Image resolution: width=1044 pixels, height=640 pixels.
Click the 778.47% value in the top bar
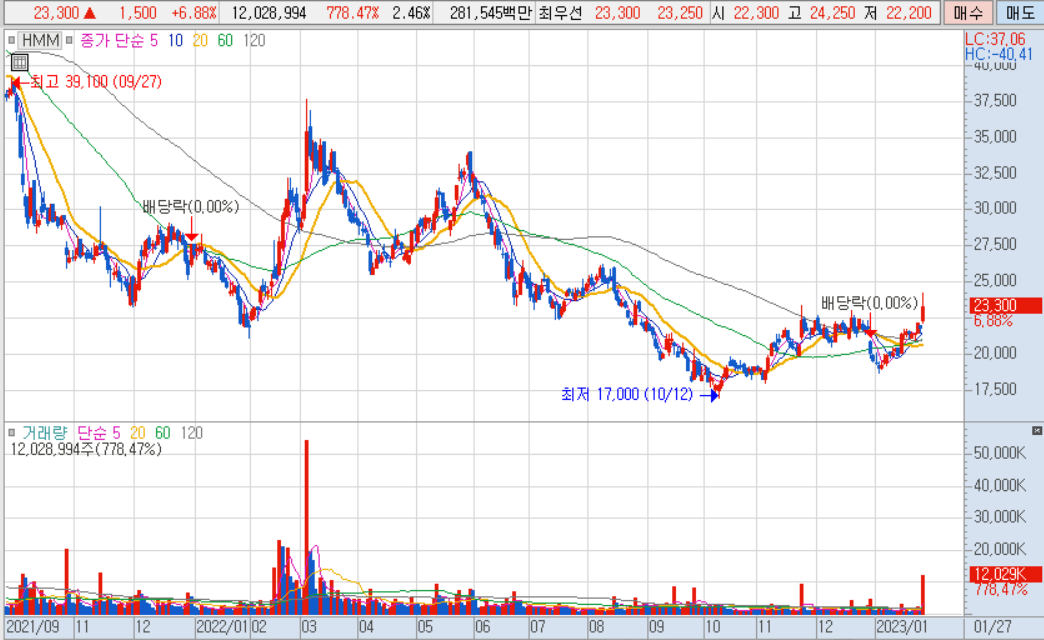[x=353, y=13]
